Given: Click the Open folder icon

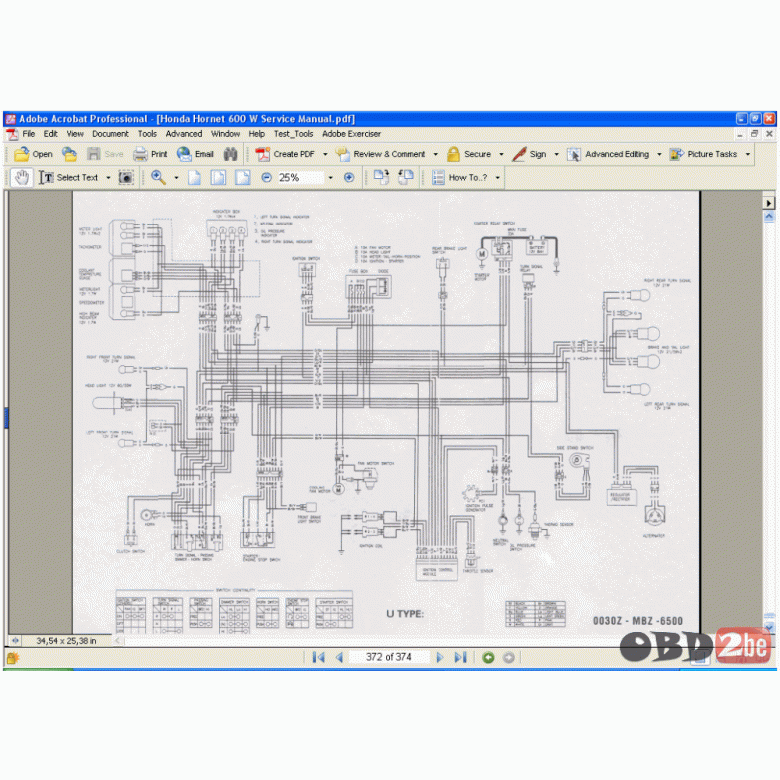Looking at the screenshot, I should point(21,154).
